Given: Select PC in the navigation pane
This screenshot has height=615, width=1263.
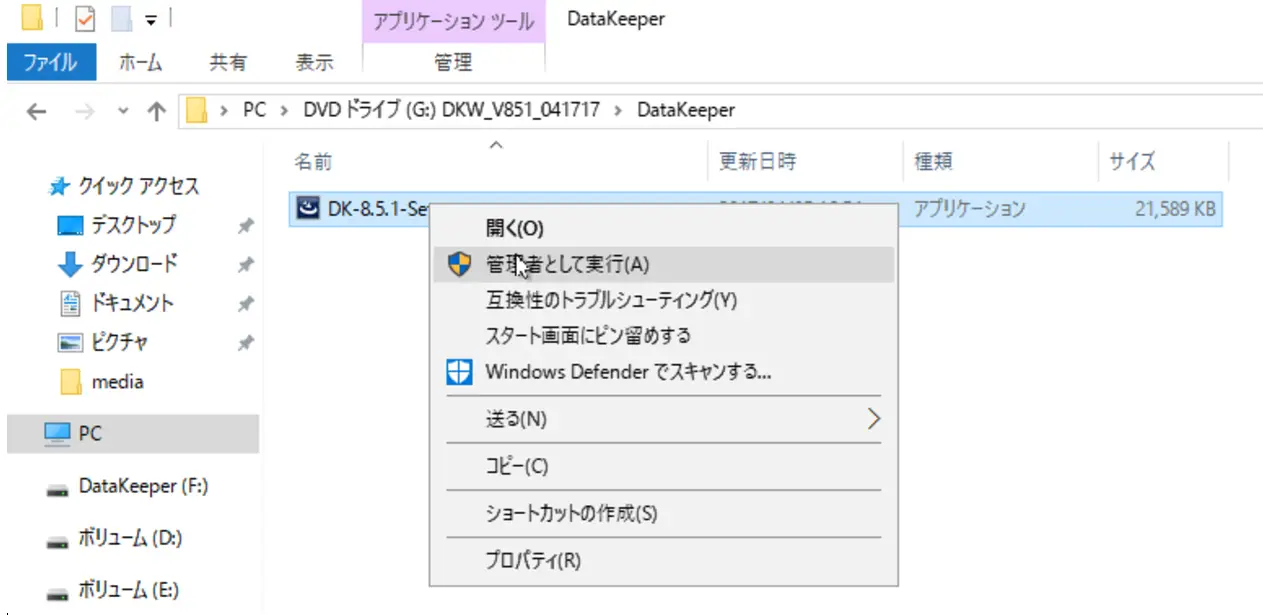Looking at the screenshot, I should (x=132, y=433).
